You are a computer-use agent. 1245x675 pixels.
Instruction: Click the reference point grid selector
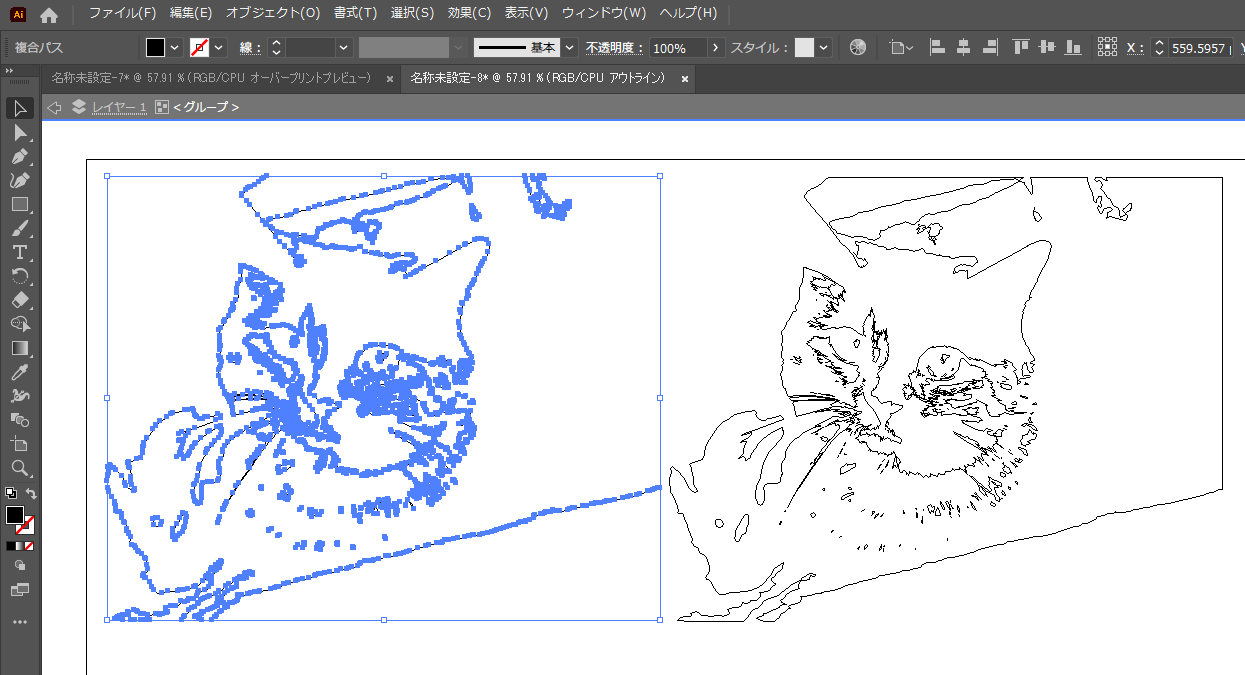coord(1107,48)
